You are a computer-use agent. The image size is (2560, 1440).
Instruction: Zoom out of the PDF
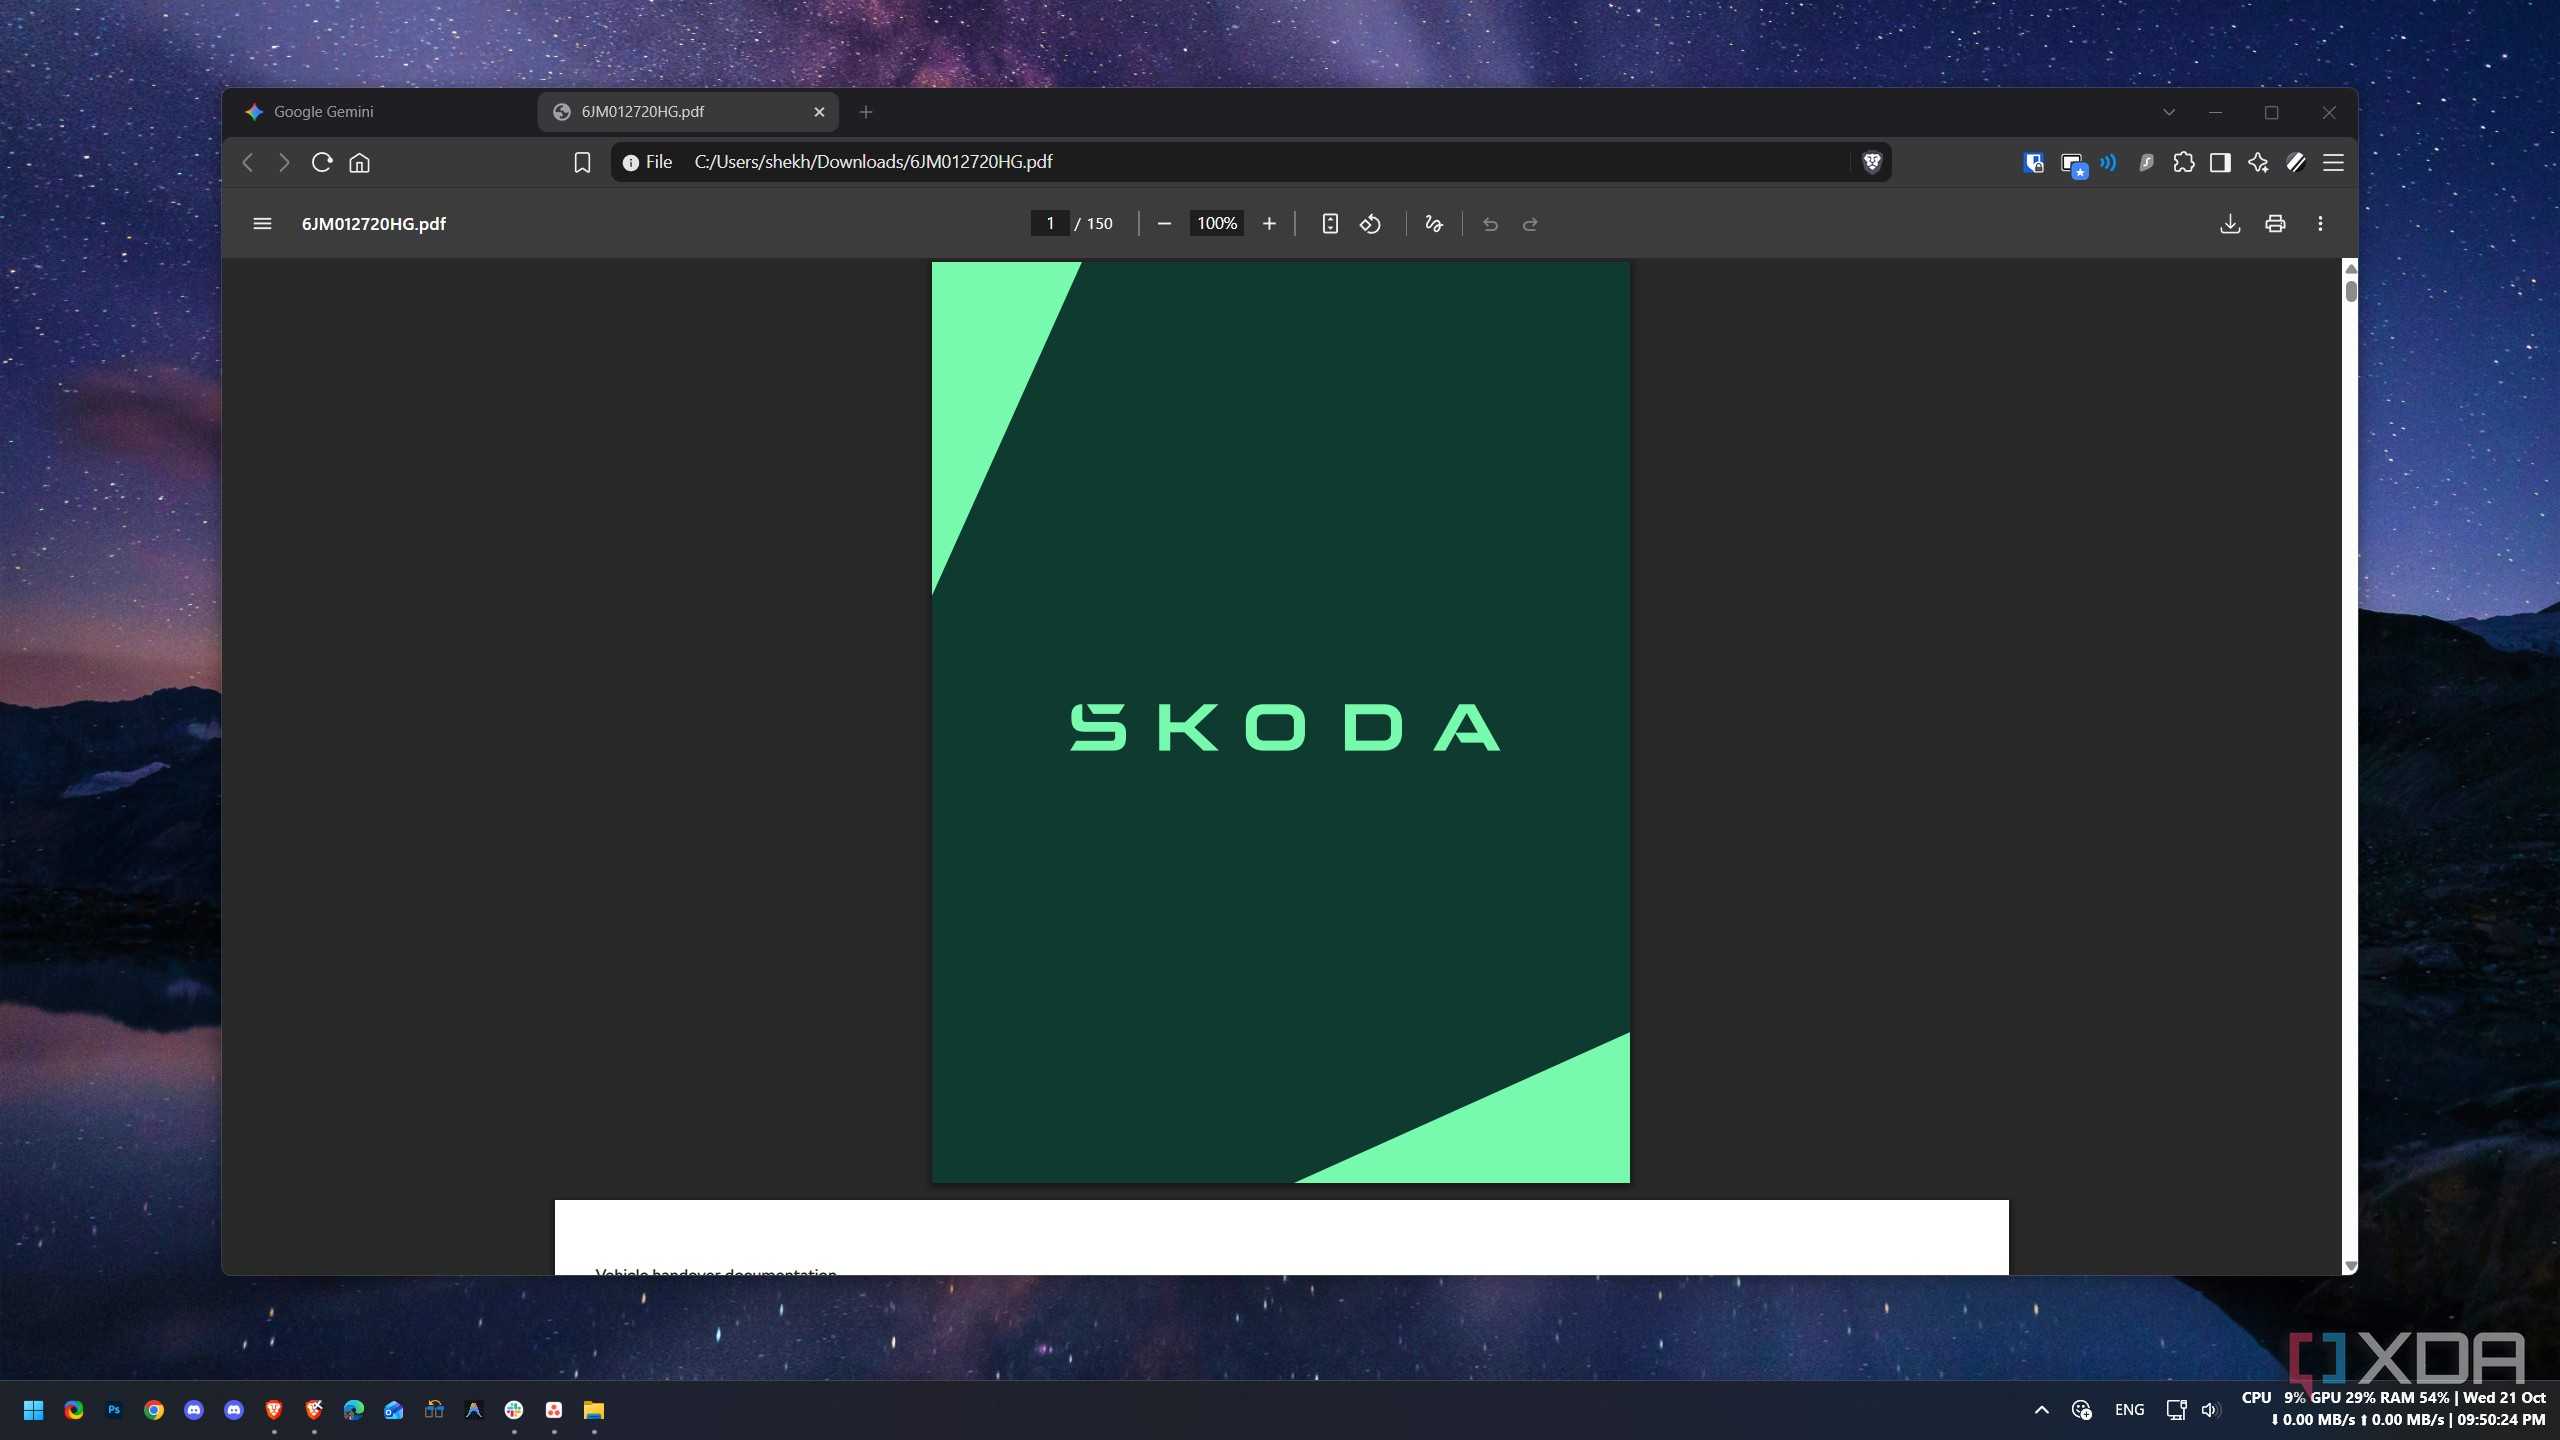[1164, 224]
